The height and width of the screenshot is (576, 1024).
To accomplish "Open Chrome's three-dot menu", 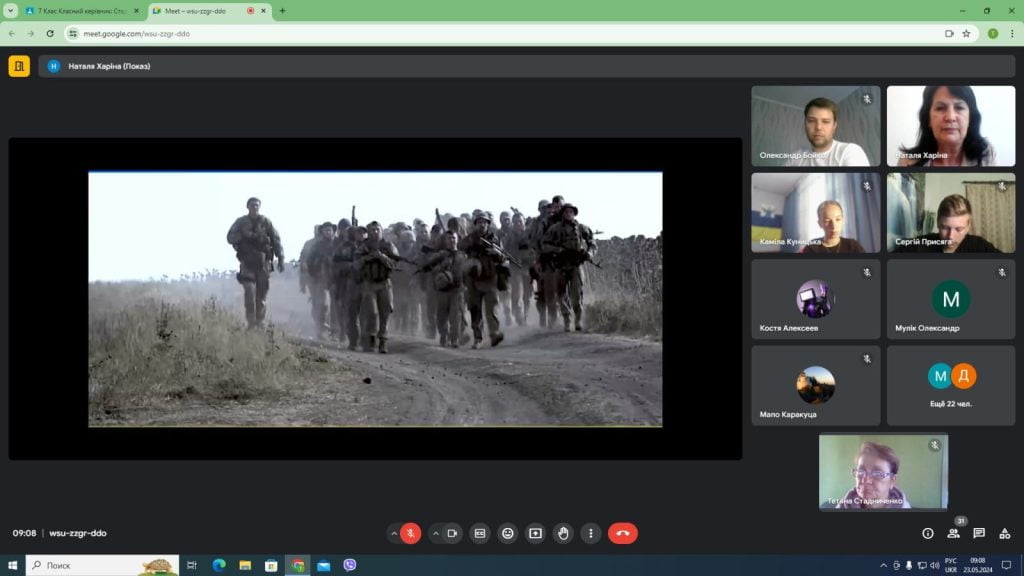I will 1012,34.
